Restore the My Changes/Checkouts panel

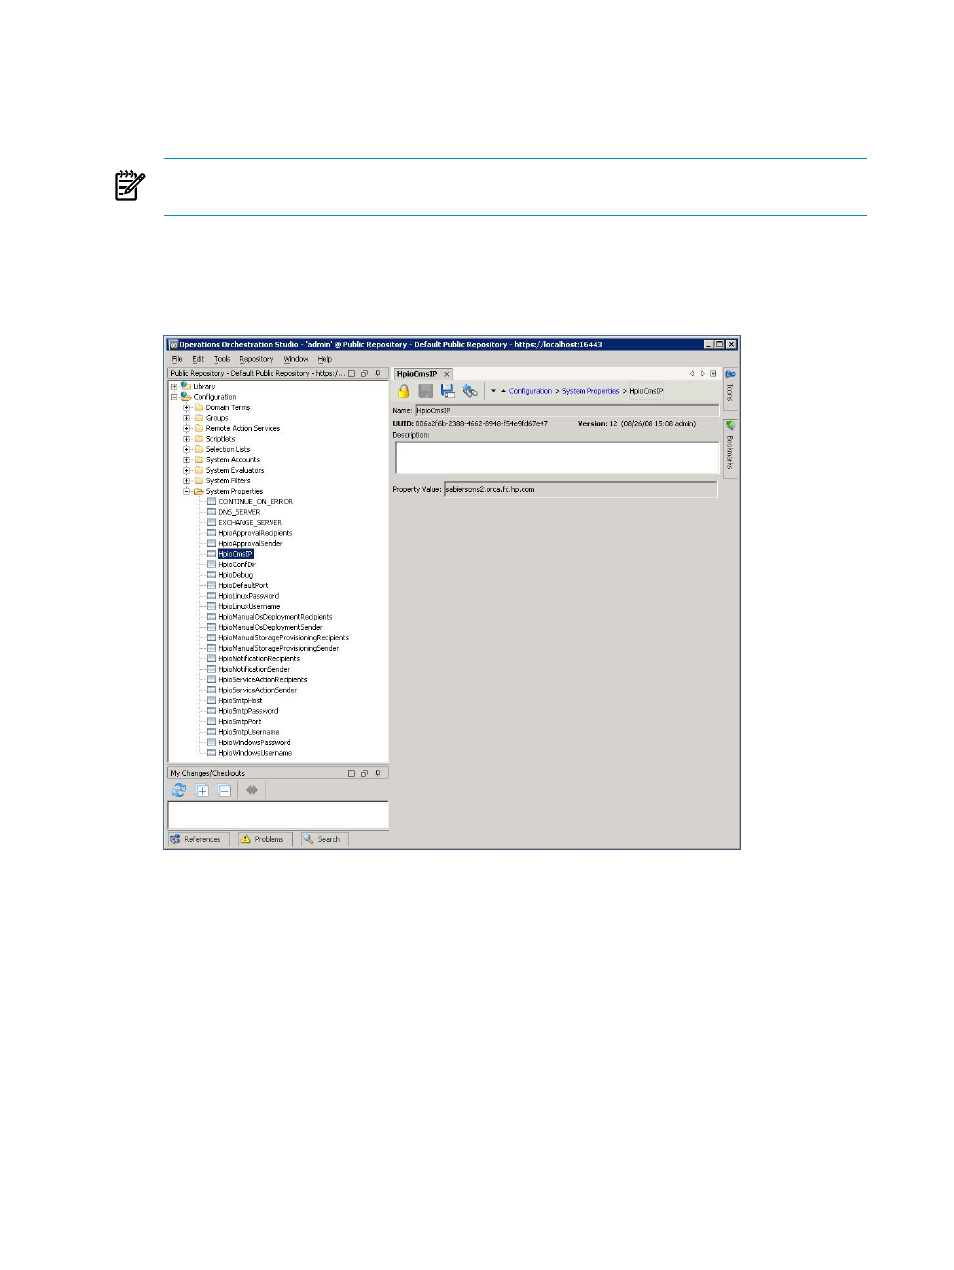(364, 773)
